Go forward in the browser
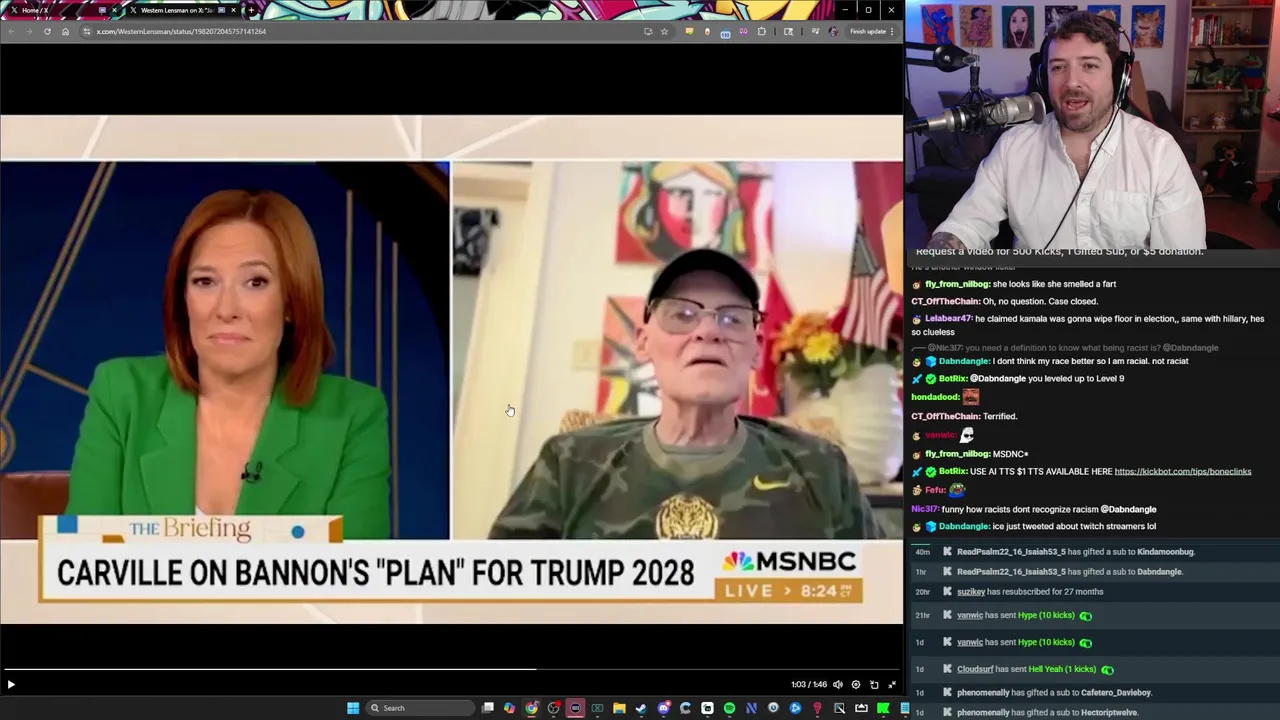 coord(29,31)
